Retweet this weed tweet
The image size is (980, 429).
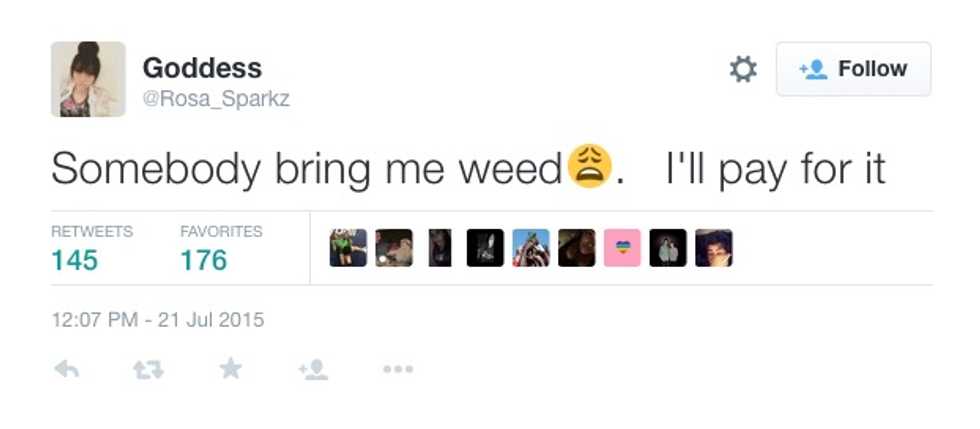[148, 370]
